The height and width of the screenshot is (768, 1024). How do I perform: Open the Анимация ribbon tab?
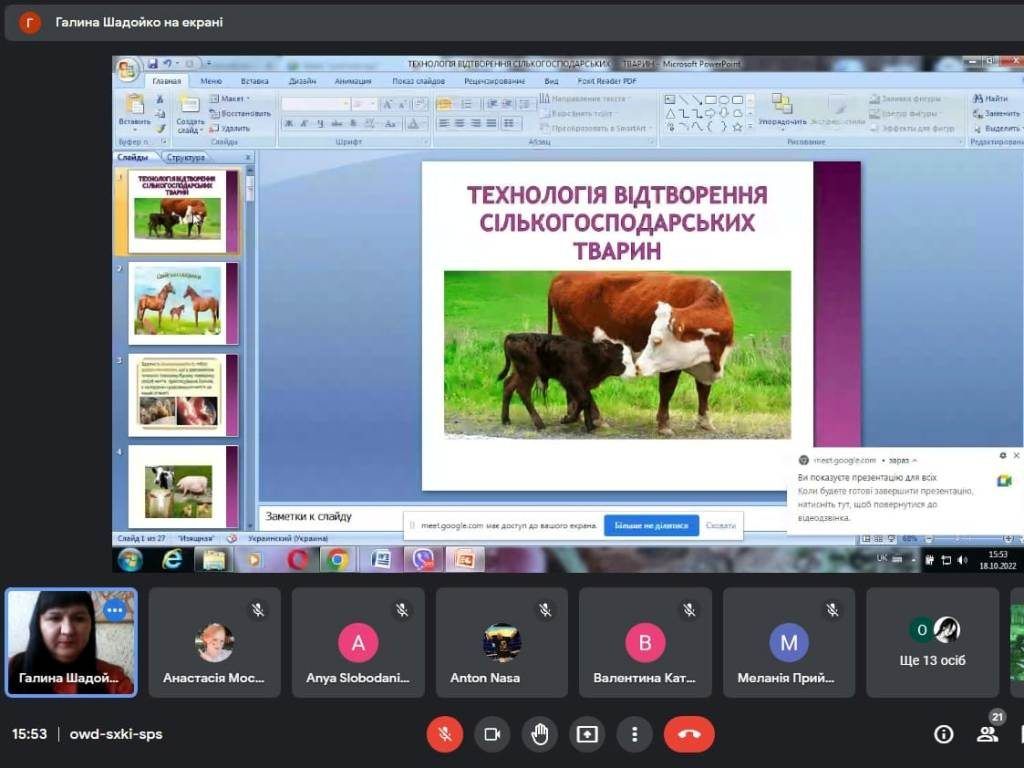tap(353, 81)
